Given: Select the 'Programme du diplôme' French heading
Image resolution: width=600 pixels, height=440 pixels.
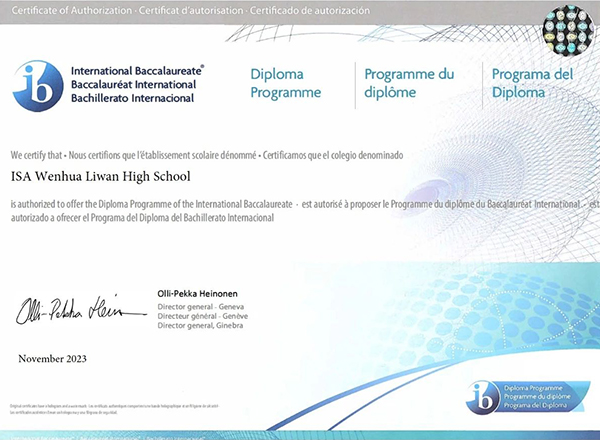Looking at the screenshot, I should coord(409,84).
